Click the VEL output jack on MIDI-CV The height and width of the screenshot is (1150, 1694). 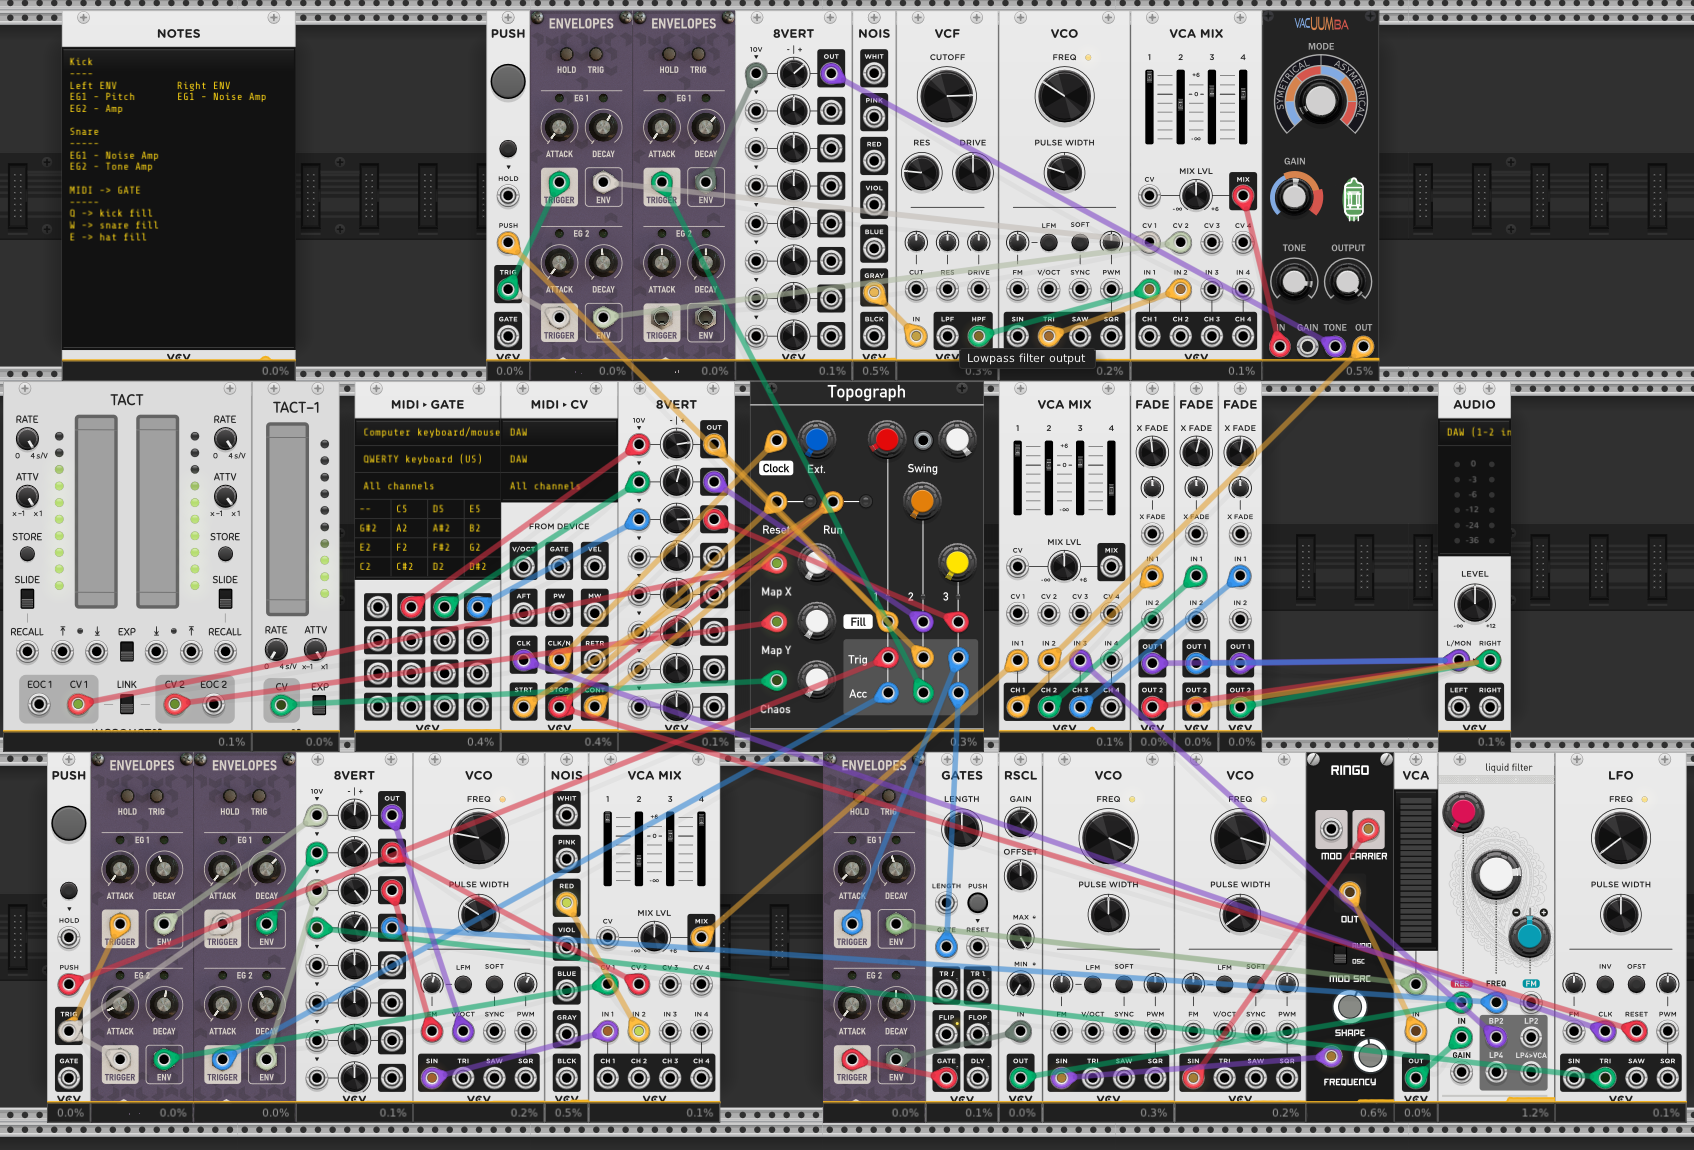click(x=595, y=566)
